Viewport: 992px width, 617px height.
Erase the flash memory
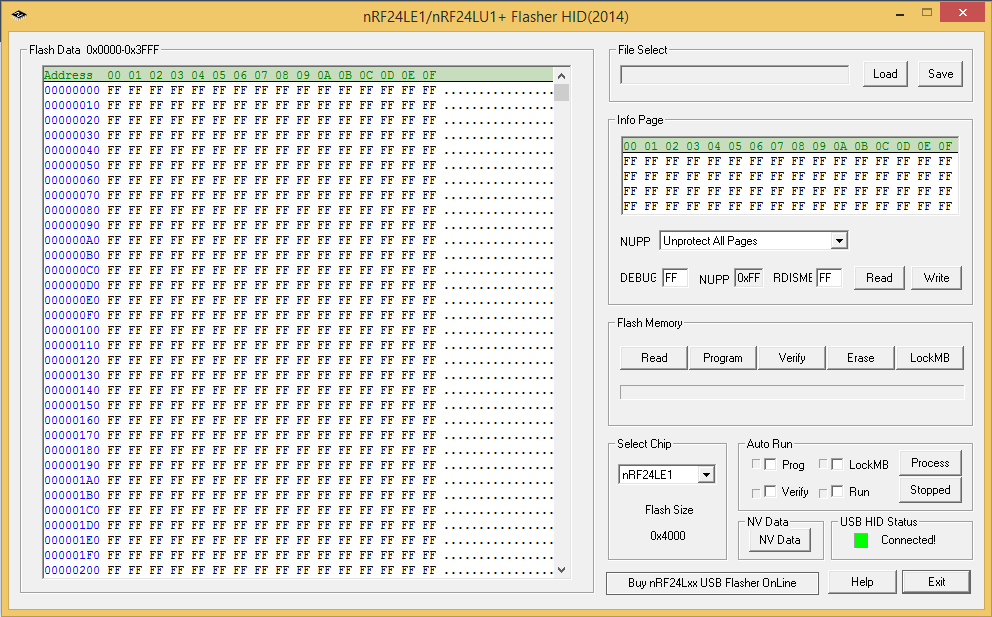860,357
